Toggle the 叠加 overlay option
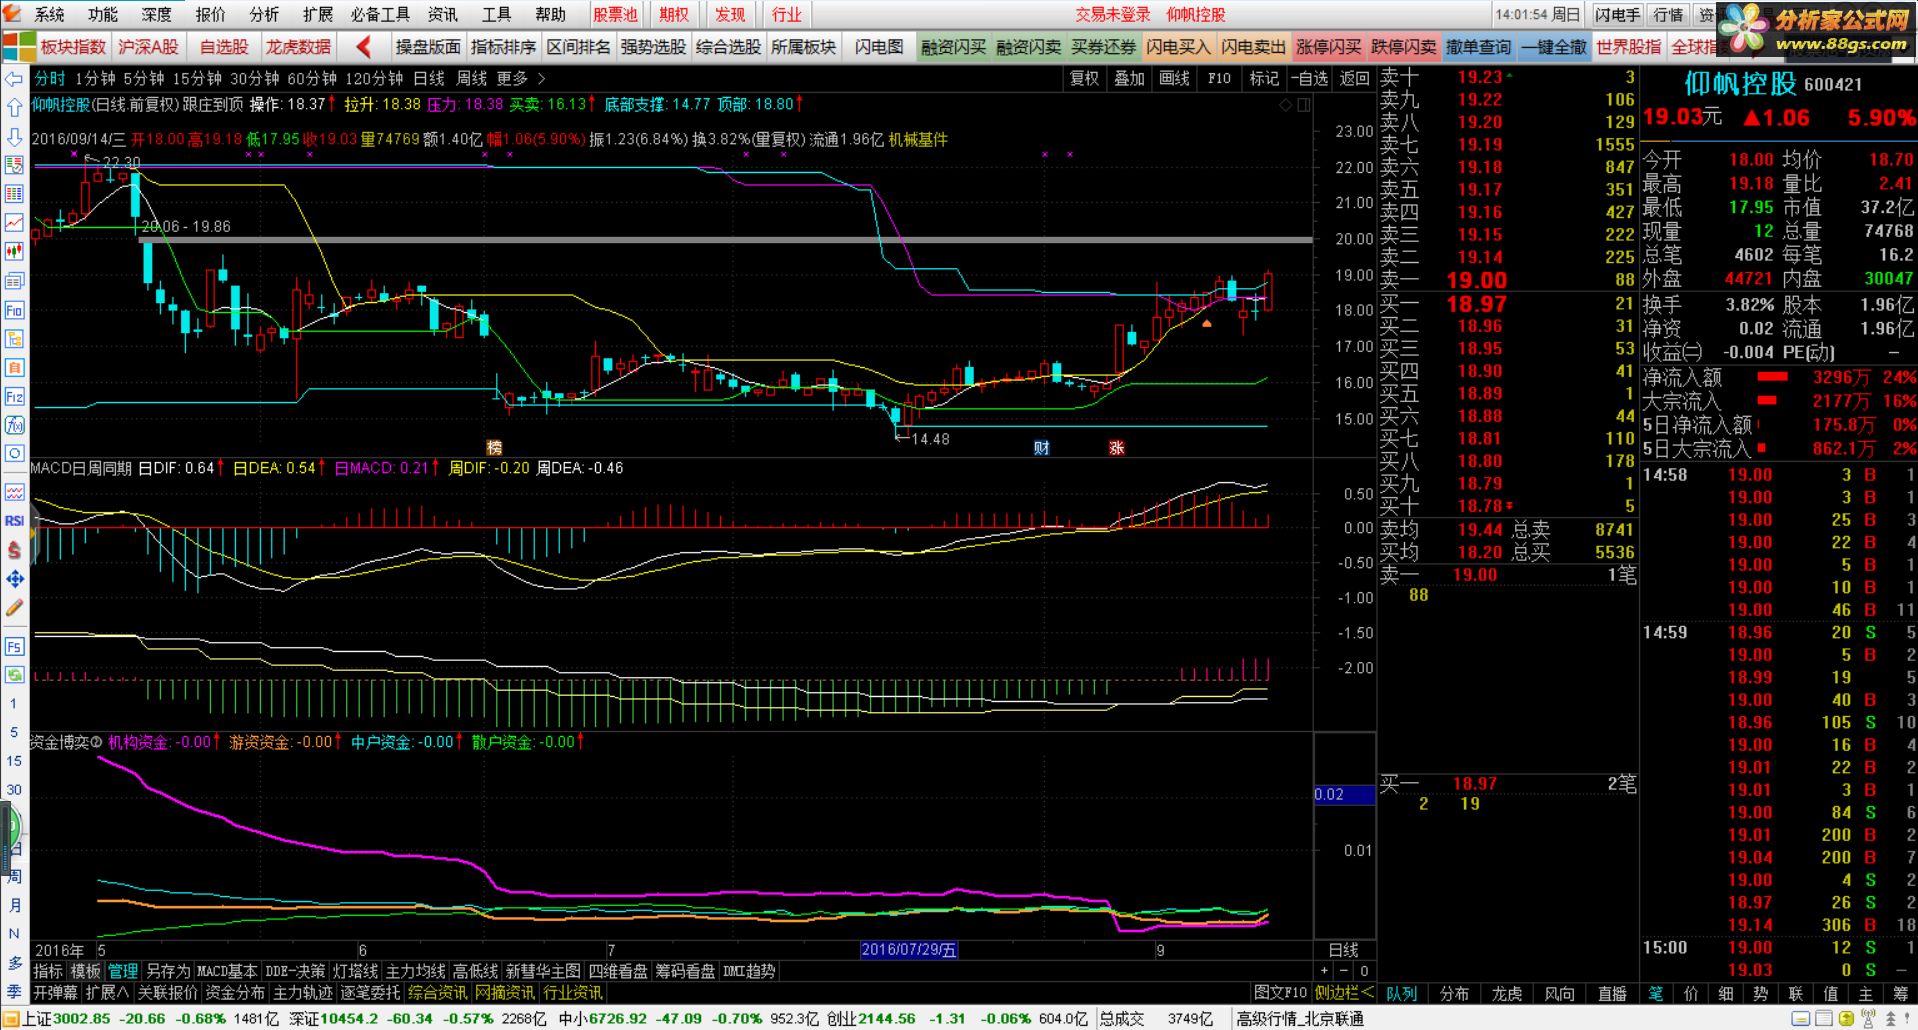 (x=1129, y=78)
